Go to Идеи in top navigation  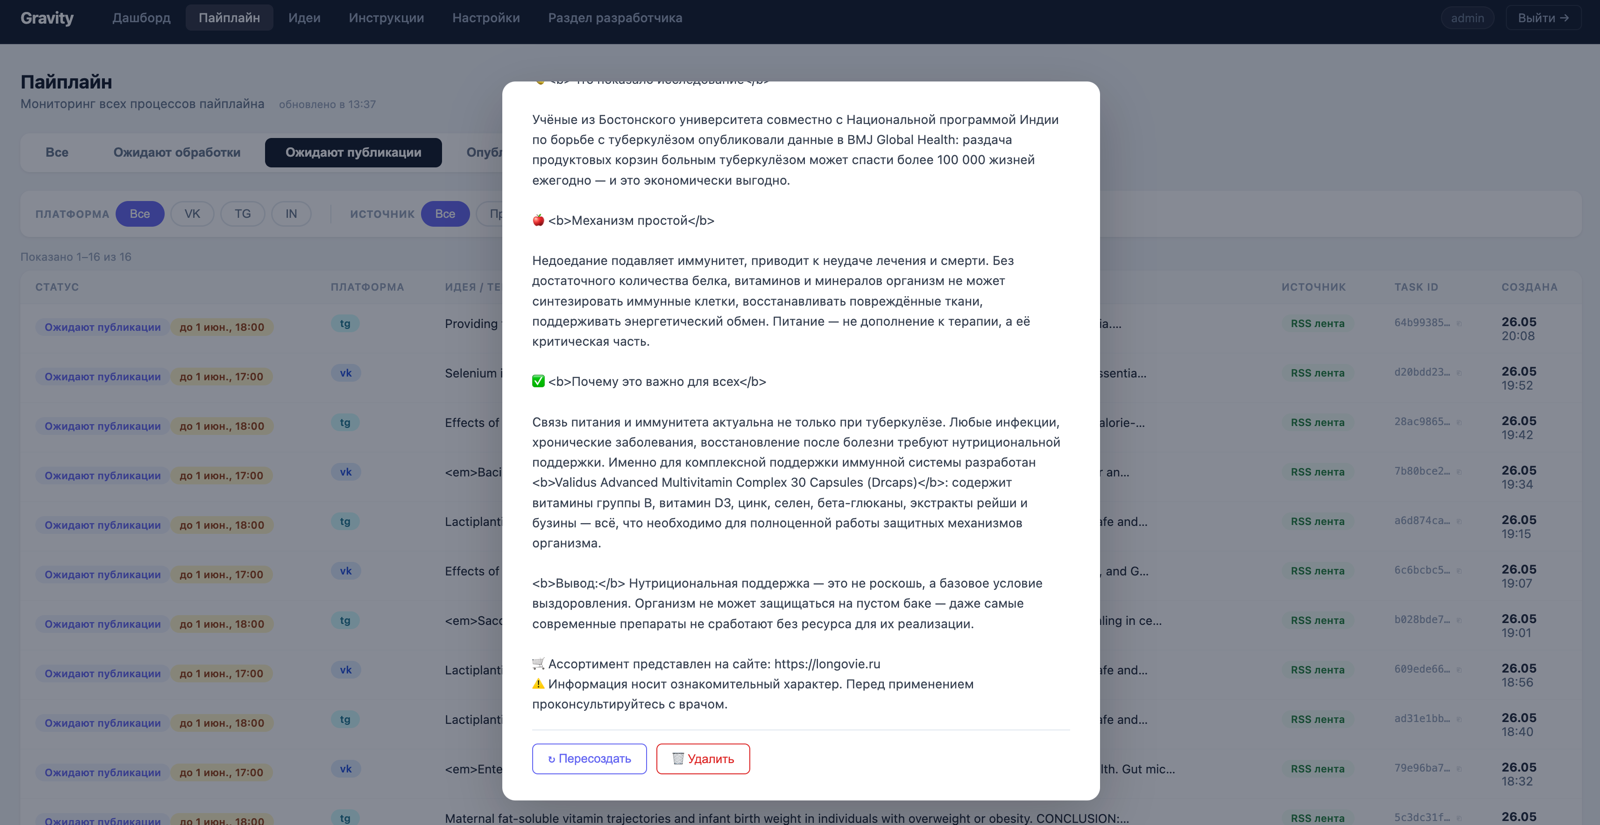click(304, 18)
